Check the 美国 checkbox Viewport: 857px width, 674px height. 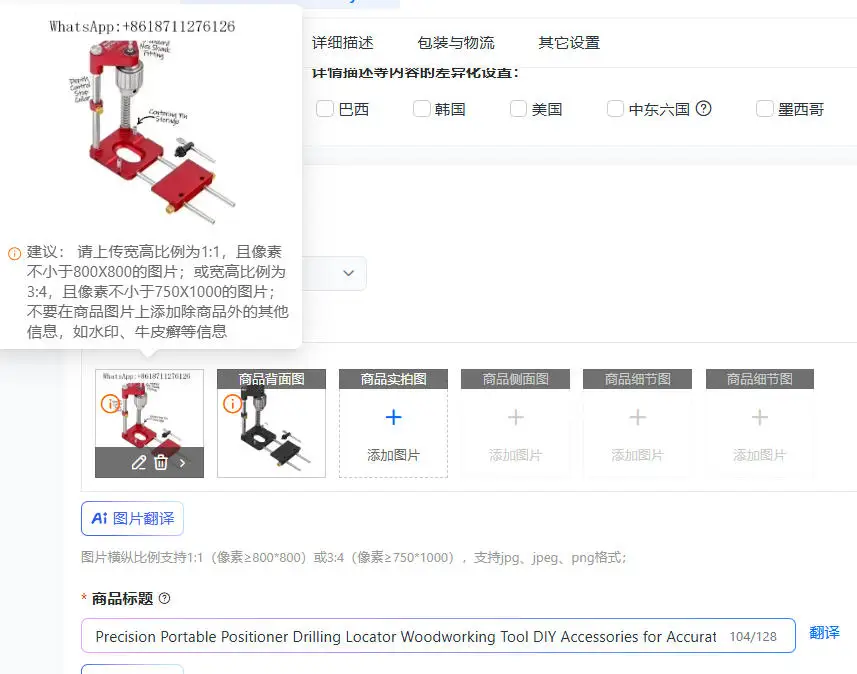518,109
